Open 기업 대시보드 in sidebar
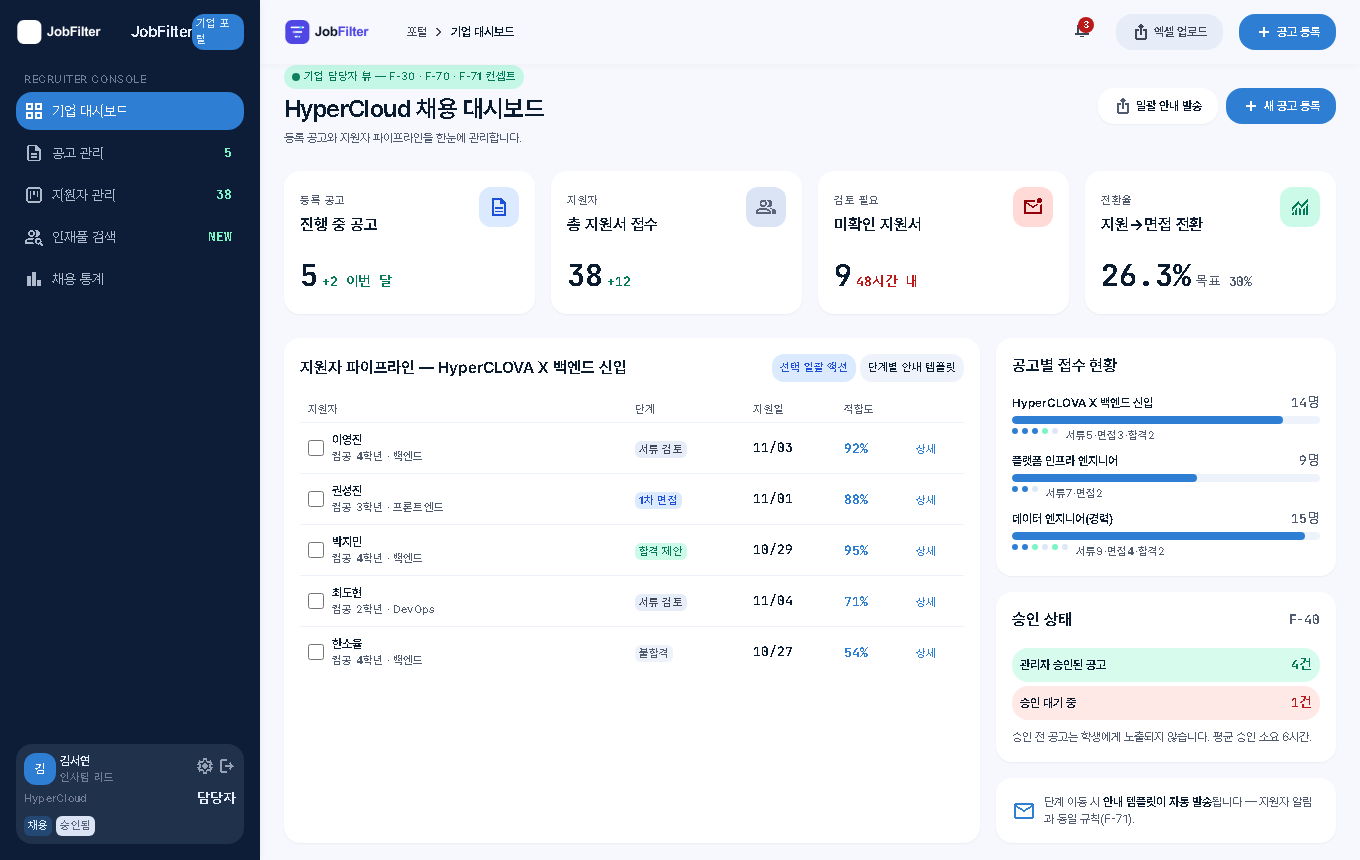This screenshot has width=1360, height=860. pyautogui.click(x=130, y=111)
